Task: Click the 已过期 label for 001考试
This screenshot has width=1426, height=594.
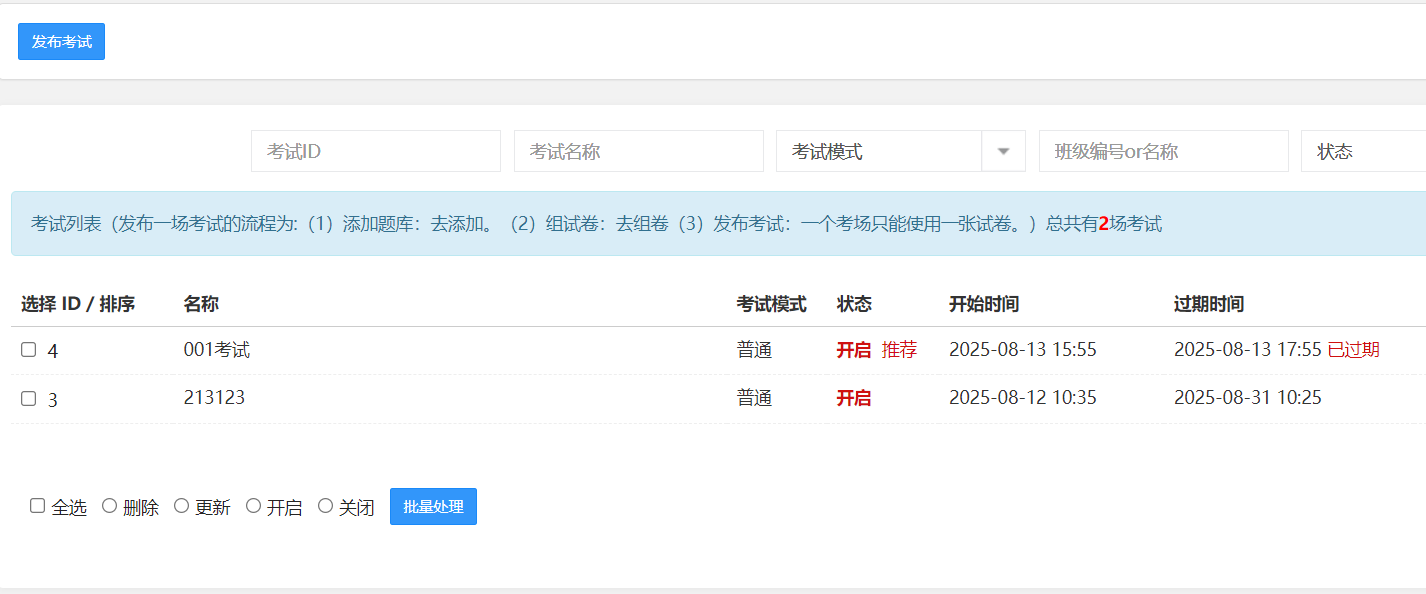Action: click(x=1353, y=350)
